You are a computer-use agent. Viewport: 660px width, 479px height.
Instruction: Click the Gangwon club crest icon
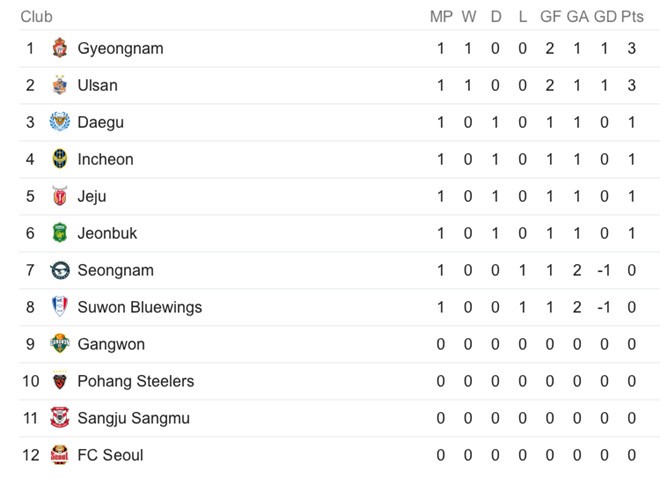click(x=60, y=344)
